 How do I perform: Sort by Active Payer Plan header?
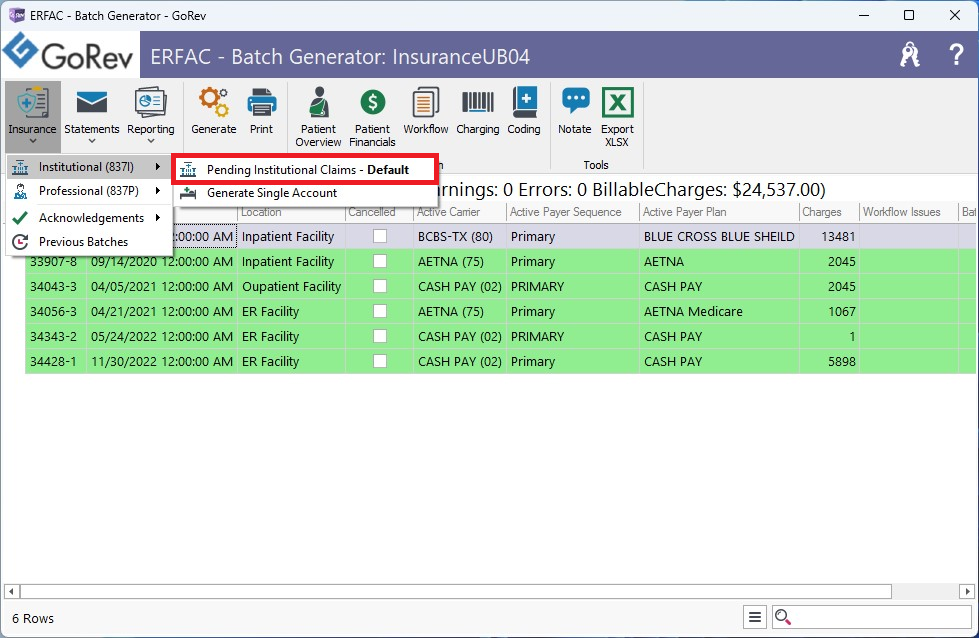(719, 212)
